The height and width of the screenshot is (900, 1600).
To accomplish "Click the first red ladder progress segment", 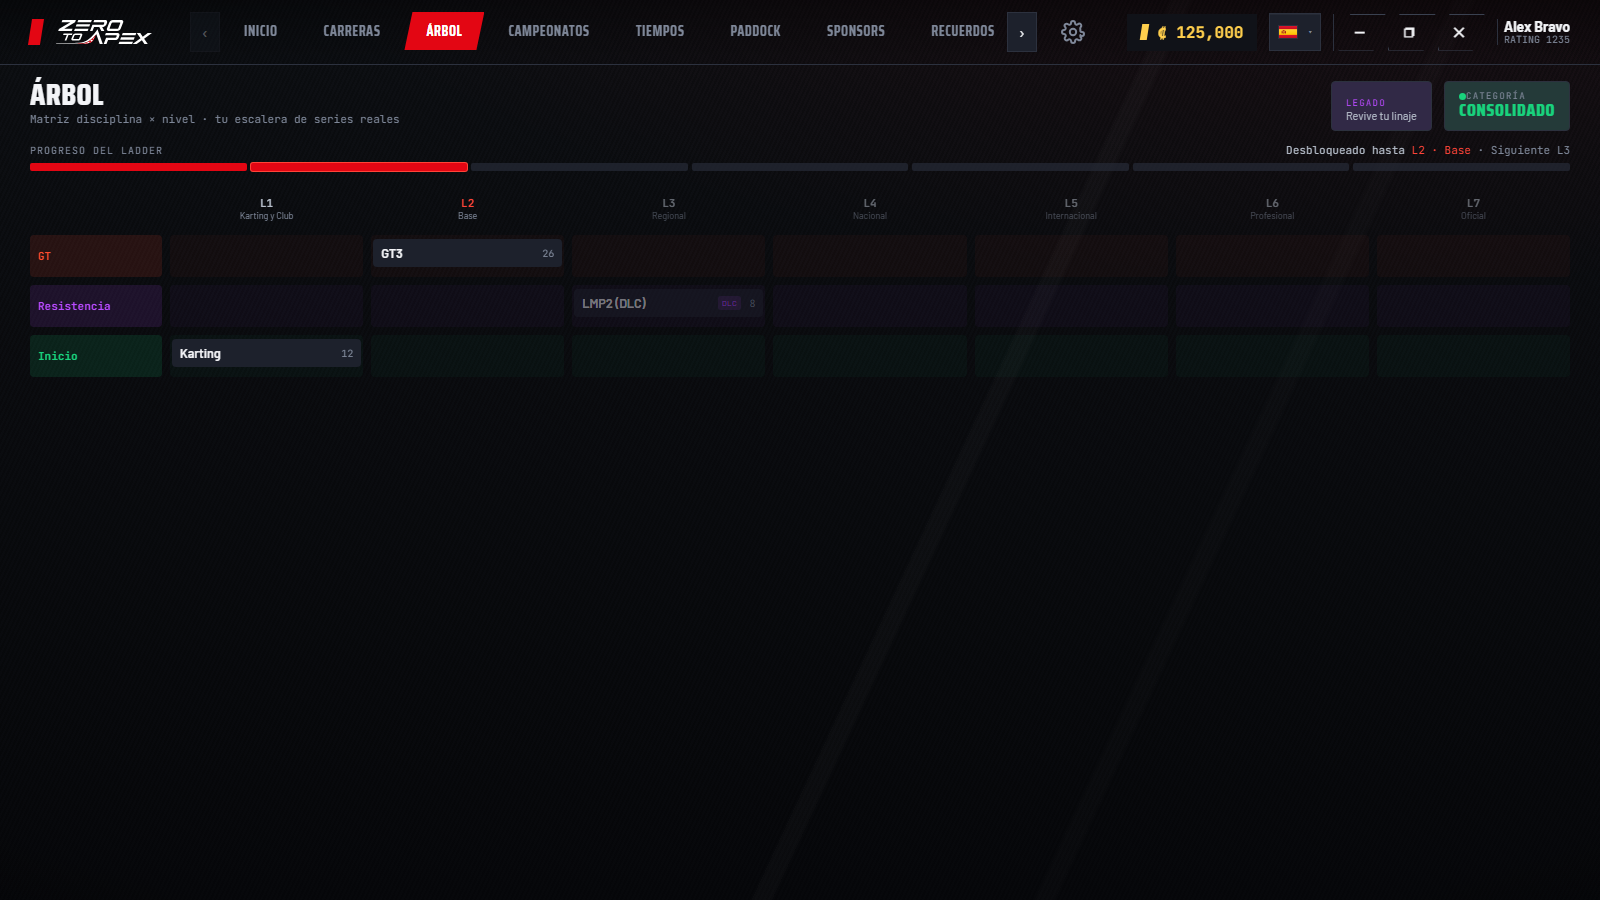I will [x=138, y=167].
